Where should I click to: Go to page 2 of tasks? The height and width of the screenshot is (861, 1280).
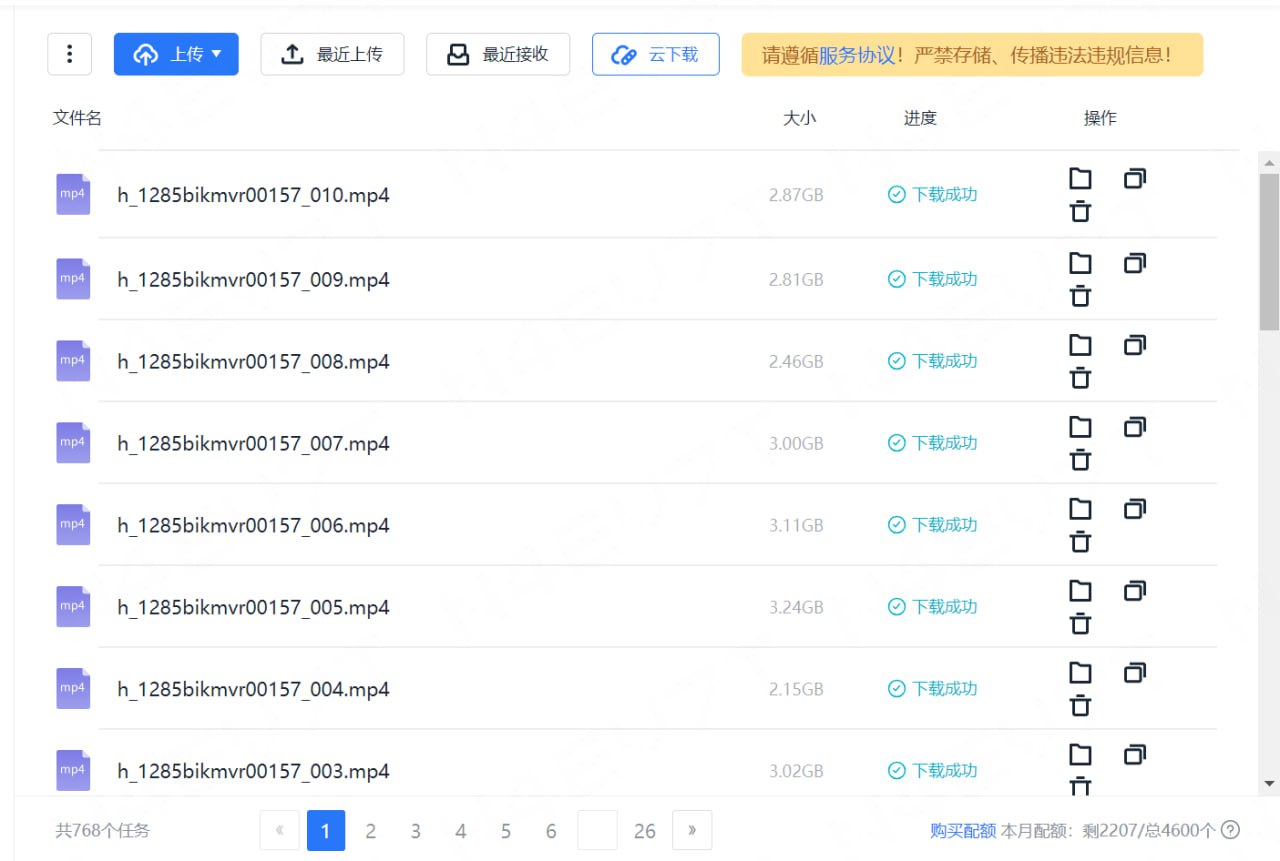click(x=370, y=831)
